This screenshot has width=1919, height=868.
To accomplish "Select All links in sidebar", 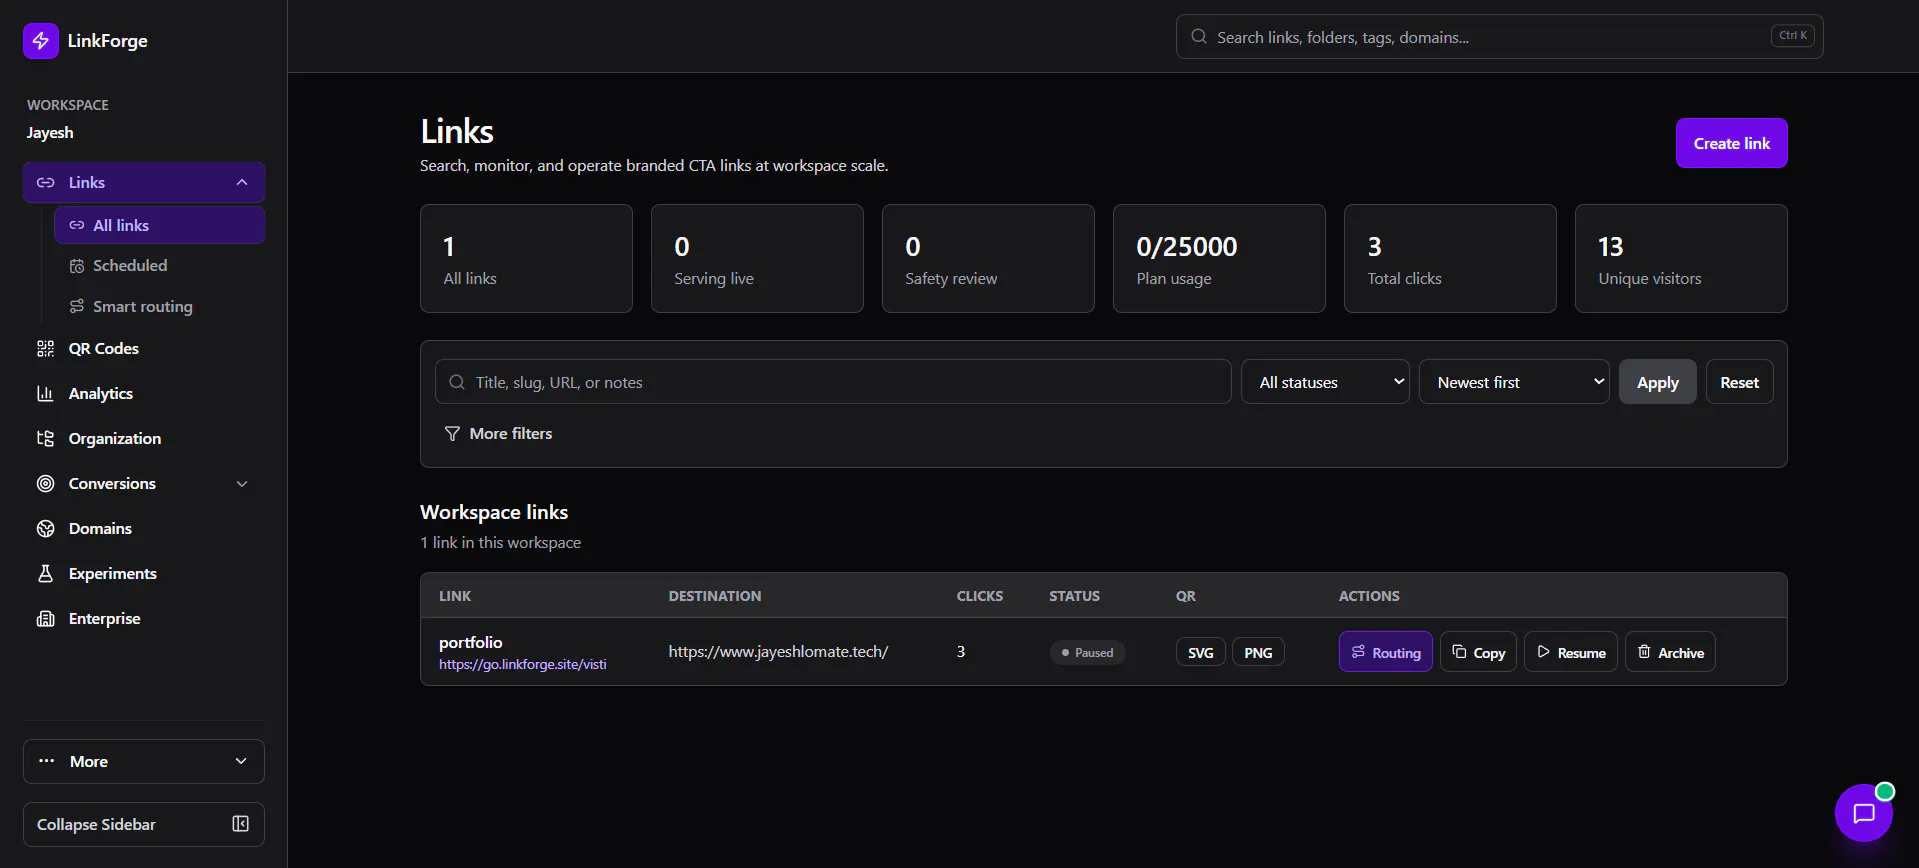I will click(160, 225).
